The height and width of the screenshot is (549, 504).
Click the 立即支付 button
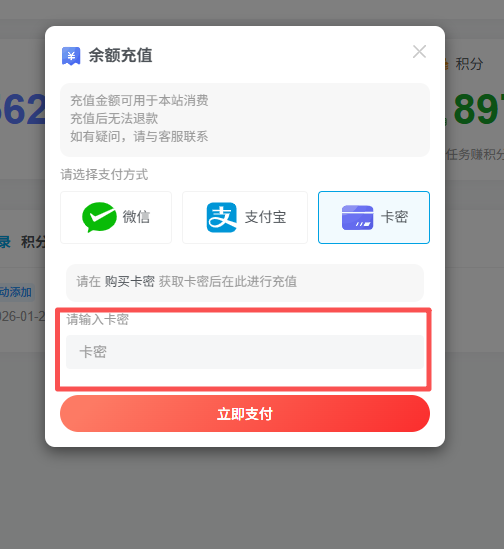coord(245,414)
